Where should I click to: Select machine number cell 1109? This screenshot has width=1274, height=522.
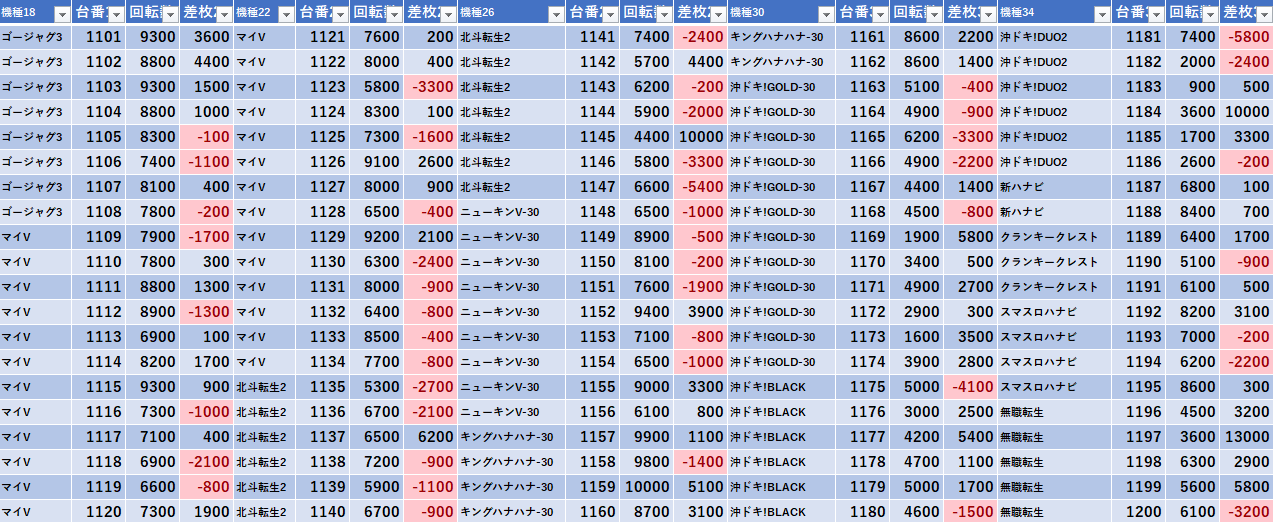[x=99, y=237]
